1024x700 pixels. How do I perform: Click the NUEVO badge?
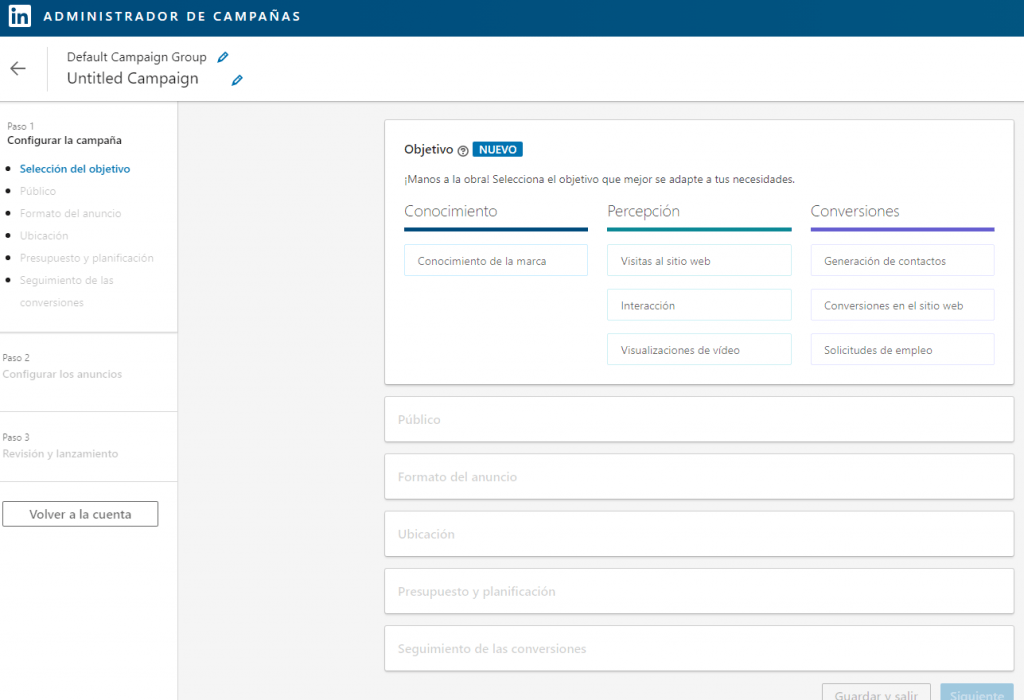(x=498, y=150)
